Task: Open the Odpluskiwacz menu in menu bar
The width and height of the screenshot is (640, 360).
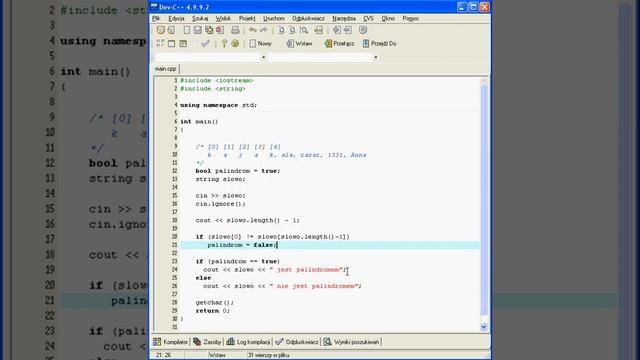Action: click(308, 18)
